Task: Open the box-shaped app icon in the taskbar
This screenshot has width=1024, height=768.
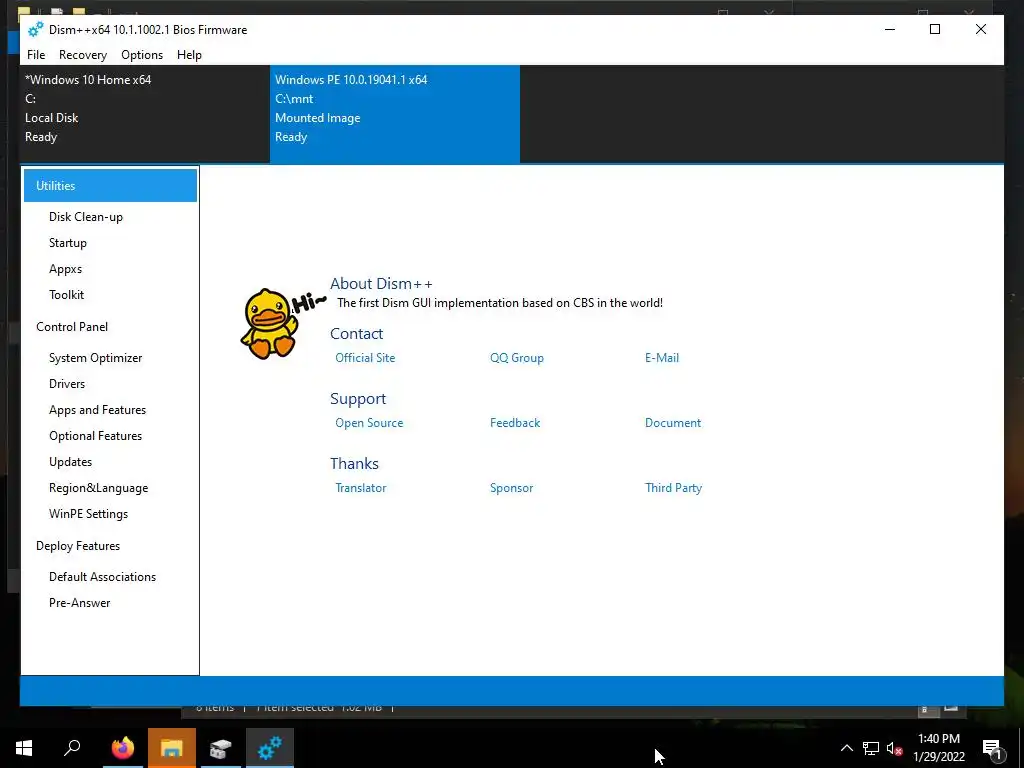Action: tap(221, 748)
